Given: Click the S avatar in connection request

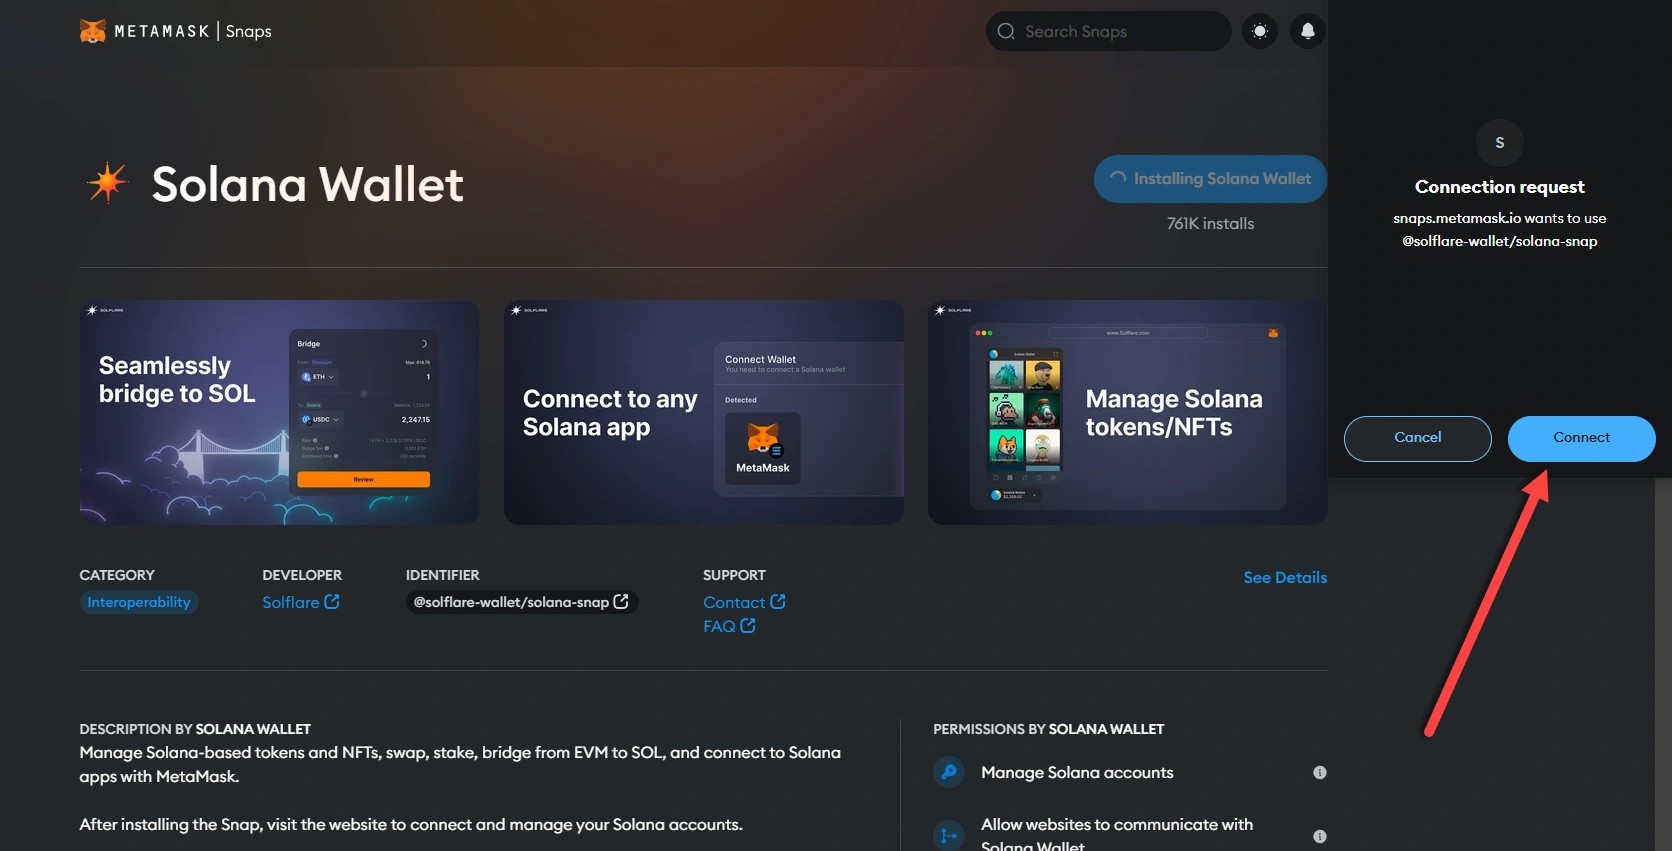Looking at the screenshot, I should pyautogui.click(x=1500, y=143).
